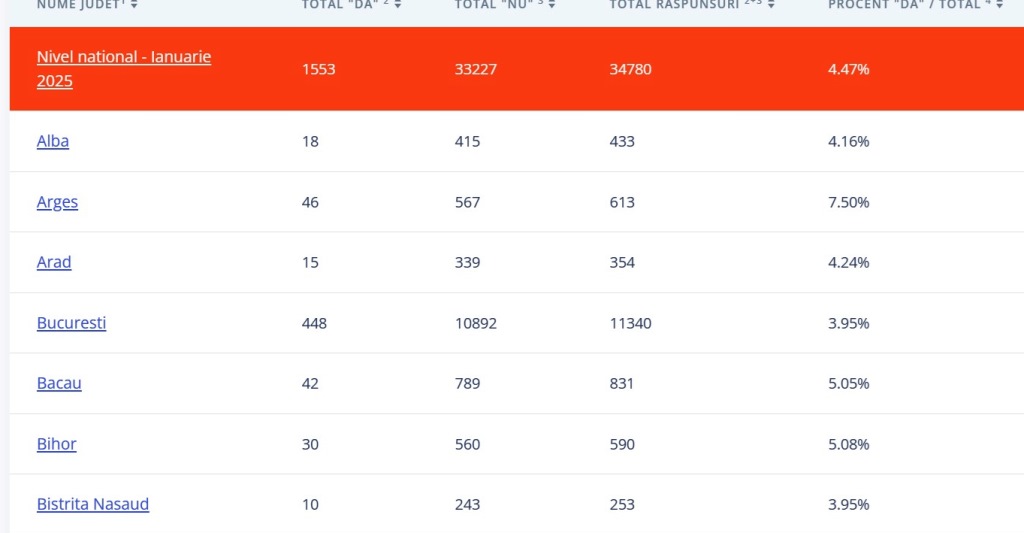The width and height of the screenshot is (1024, 533).
Task: Open the Bucuresti link
Action: tap(71, 323)
